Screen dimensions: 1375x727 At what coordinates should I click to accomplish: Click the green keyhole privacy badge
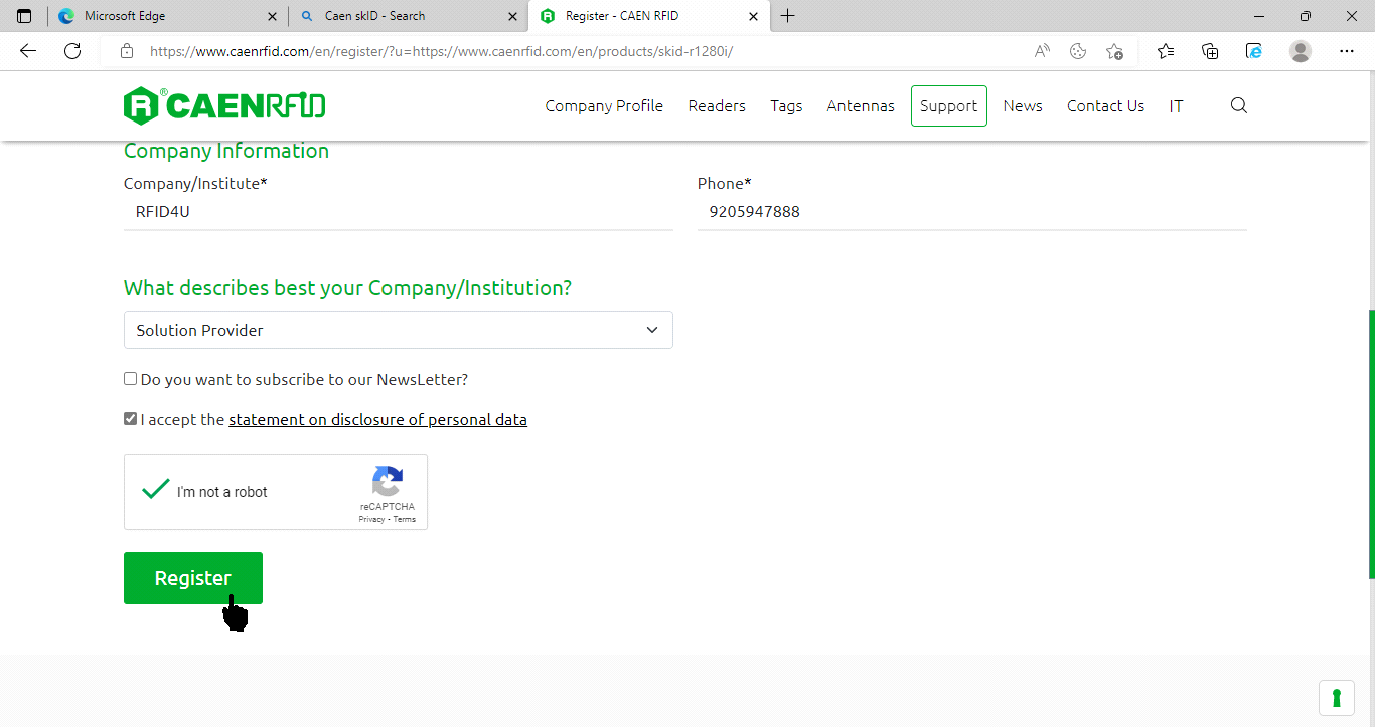(1336, 697)
